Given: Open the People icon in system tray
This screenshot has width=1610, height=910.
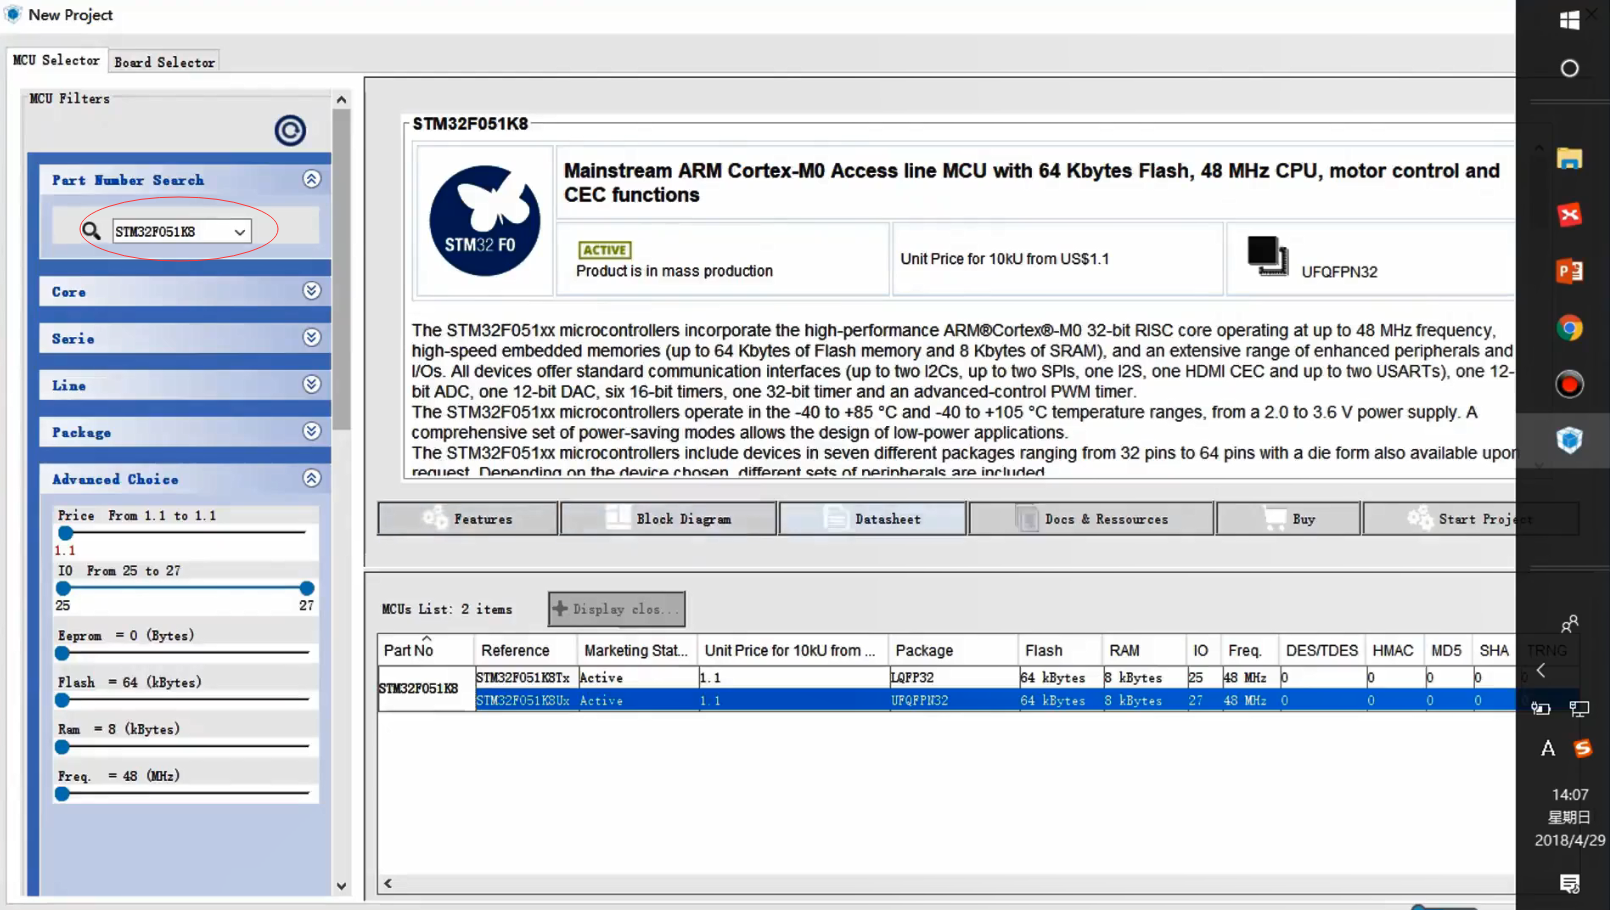Looking at the screenshot, I should (1569, 624).
